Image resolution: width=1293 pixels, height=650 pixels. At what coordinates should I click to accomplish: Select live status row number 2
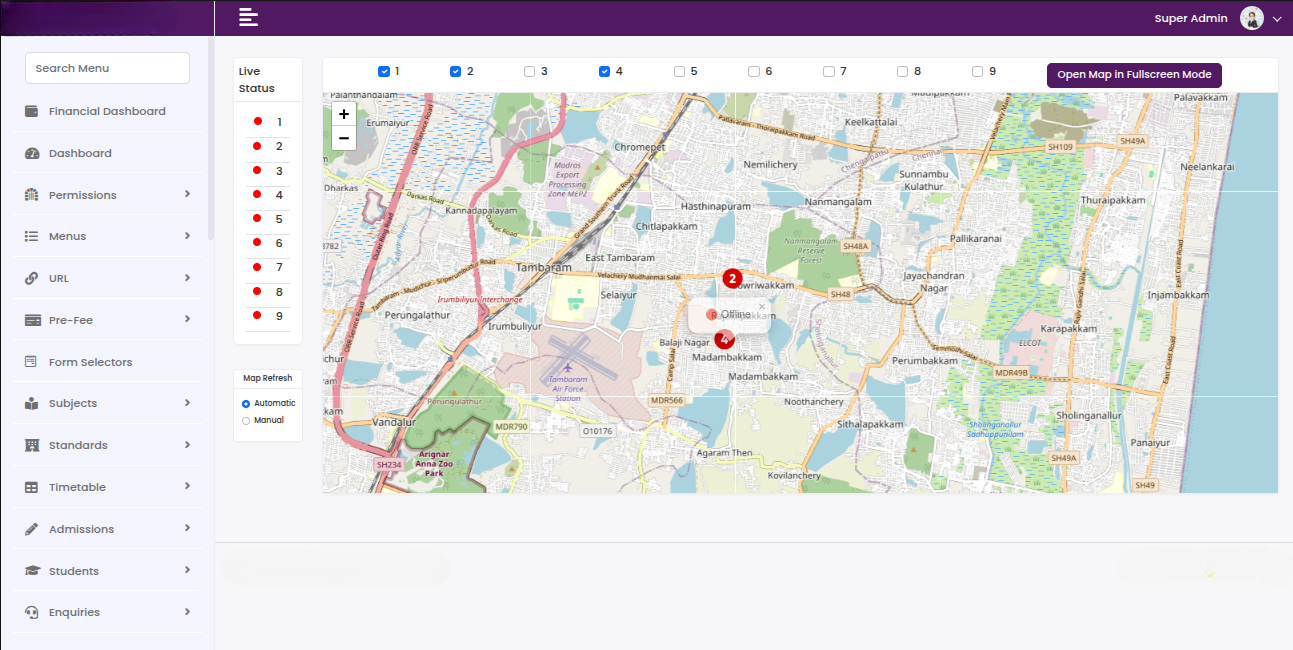(267, 146)
